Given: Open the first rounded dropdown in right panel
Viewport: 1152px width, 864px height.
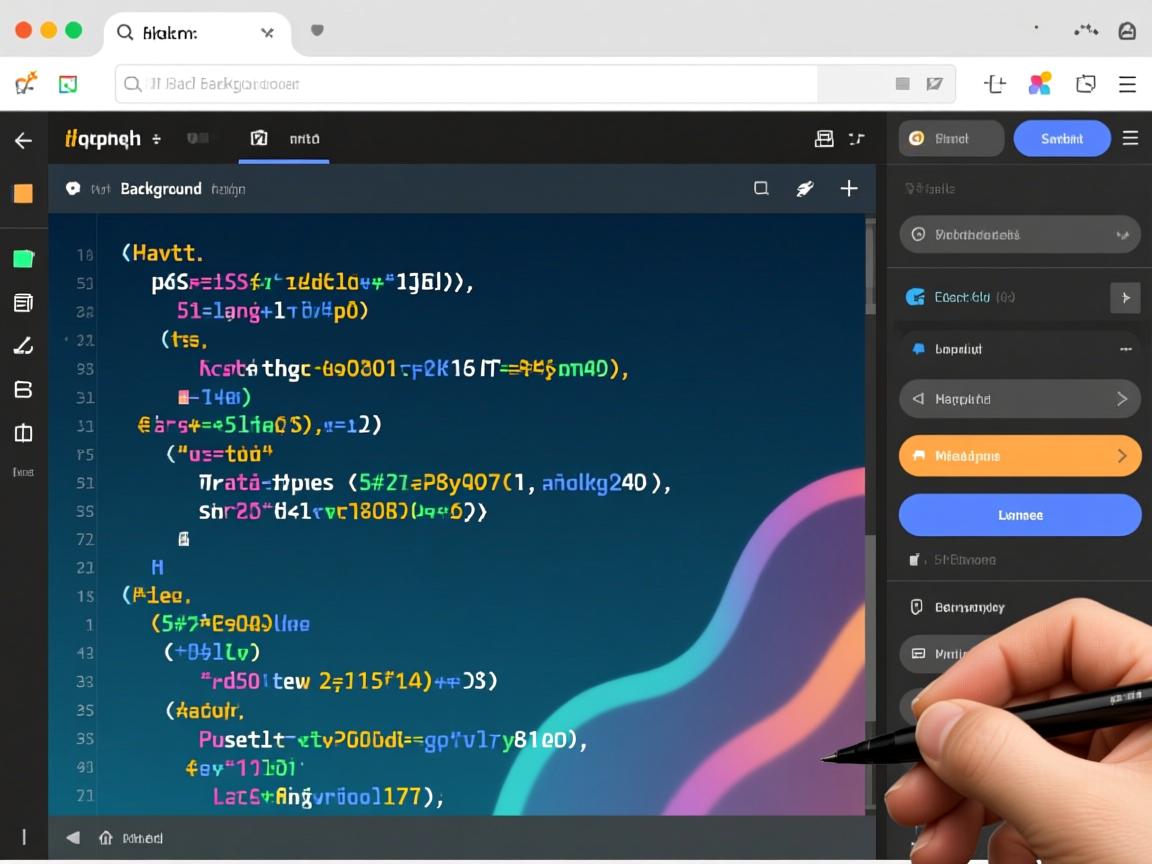Looking at the screenshot, I should pyautogui.click(x=1020, y=235).
